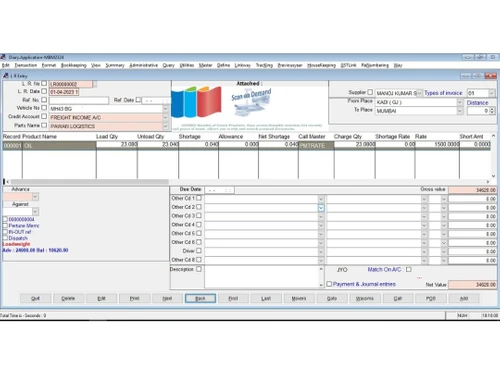Open the Query menu
This screenshot has height=375, width=500.
point(169,65)
